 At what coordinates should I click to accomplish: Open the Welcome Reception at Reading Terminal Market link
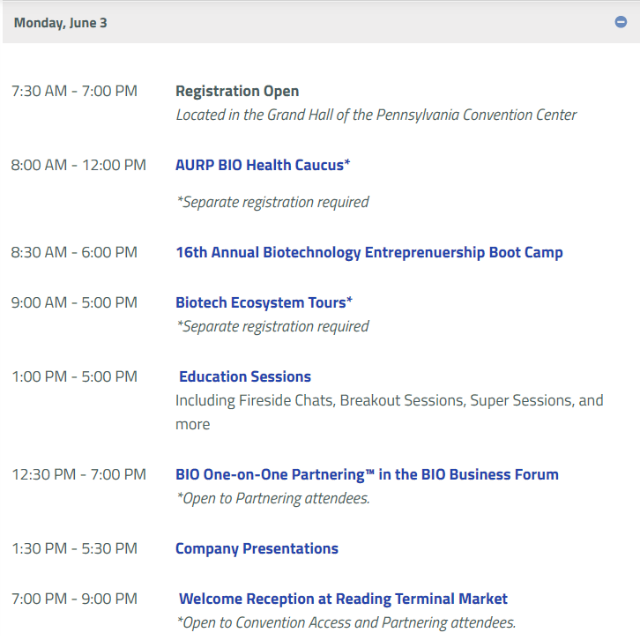coord(343,599)
